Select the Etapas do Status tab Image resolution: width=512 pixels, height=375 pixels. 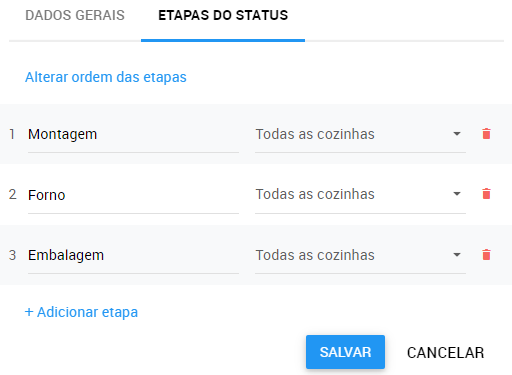point(223,16)
